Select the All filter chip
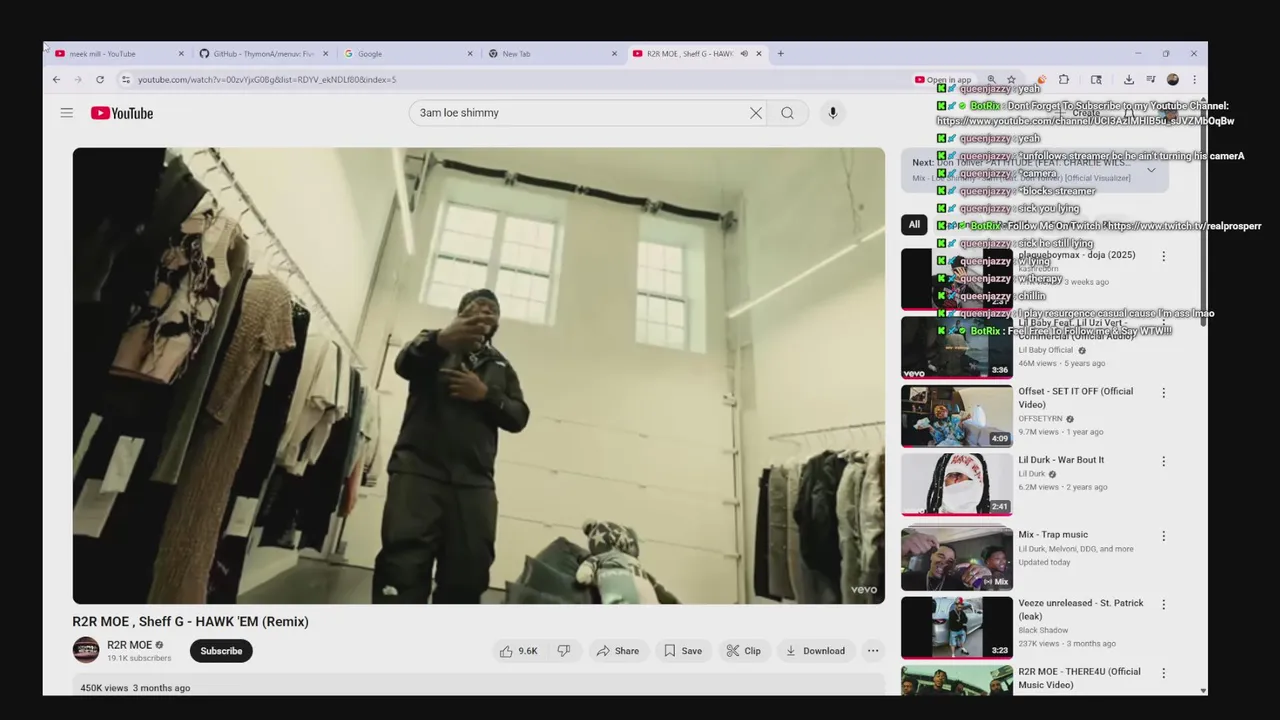Image resolution: width=1280 pixels, height=720 pixels. click(914, 225)
